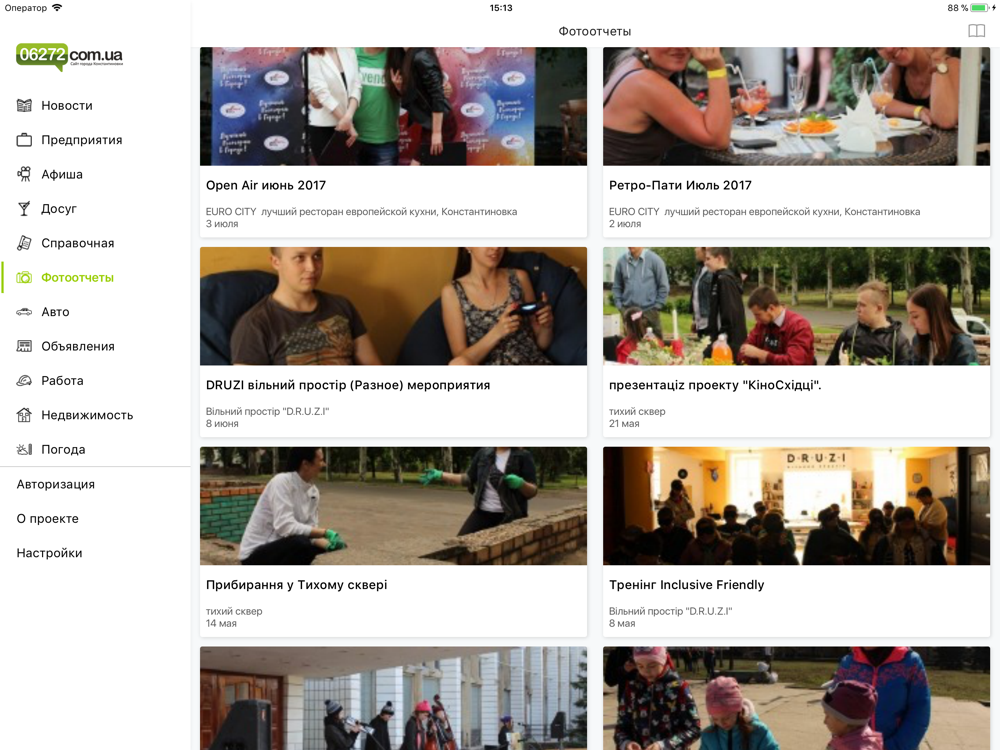The image size is (1000, 750).
Task: Open Прибирання у Тихому сквері report title
Action: (297, 585)
